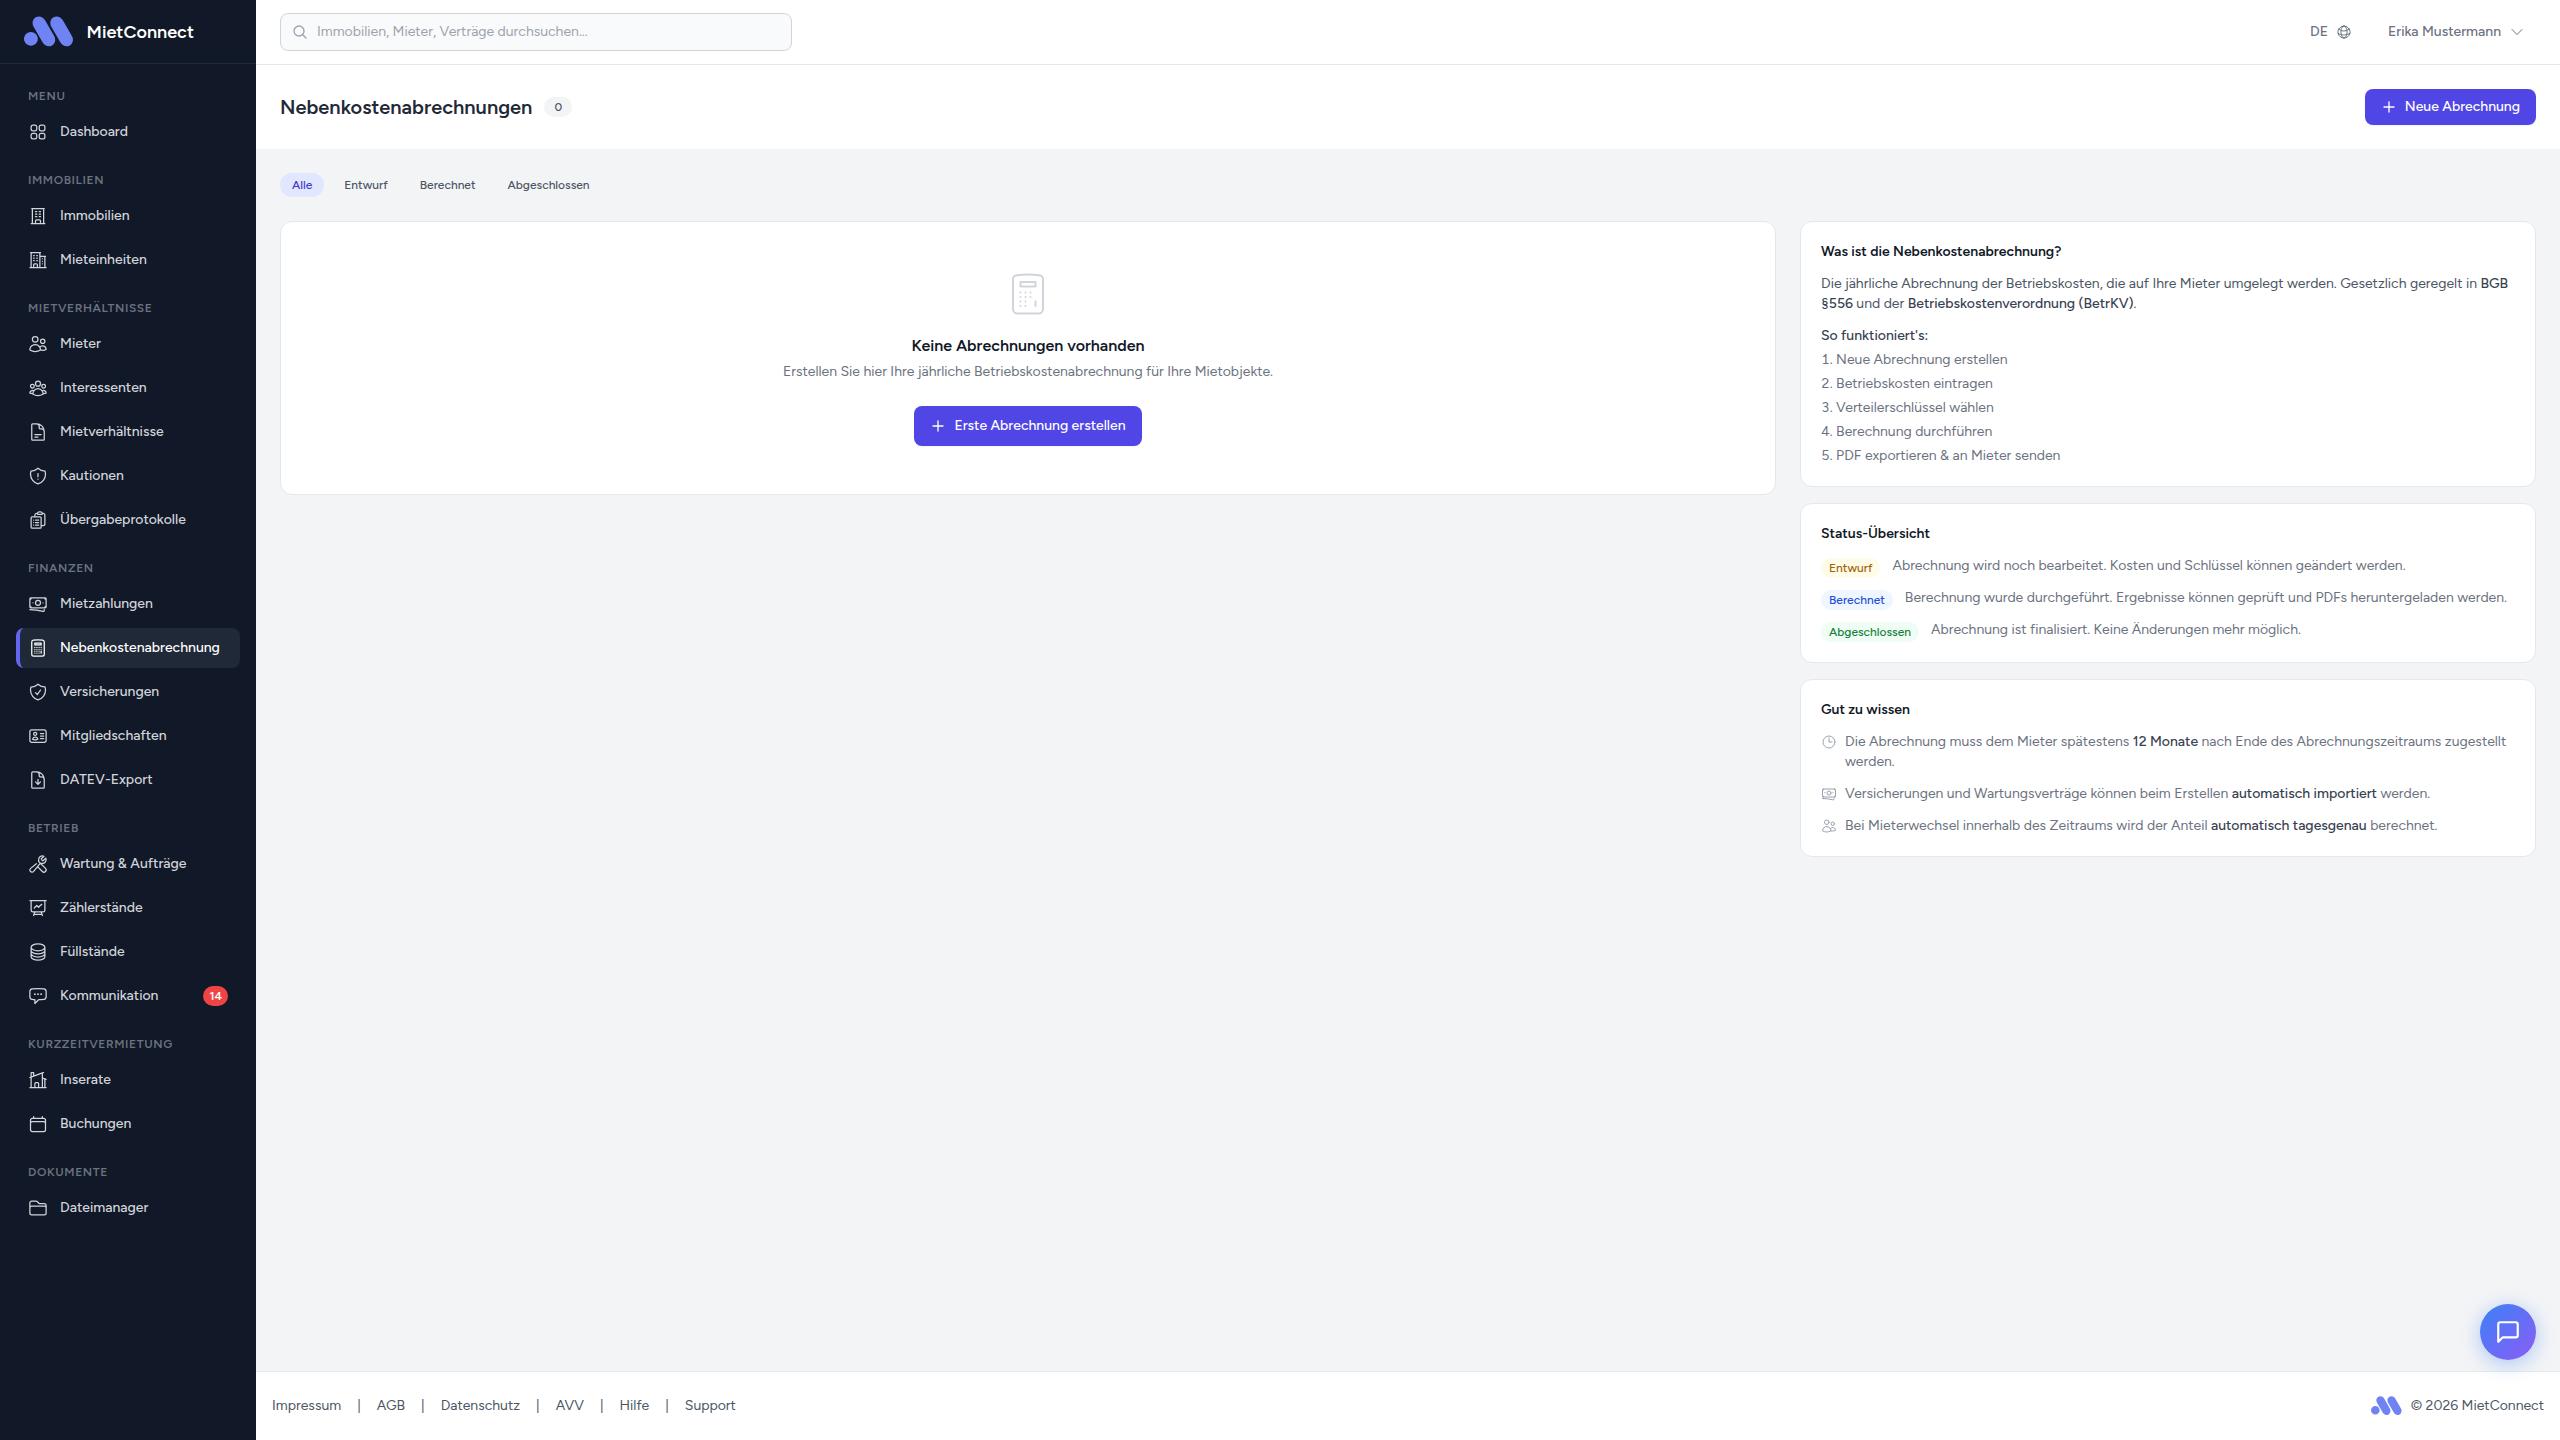Click the Zählerstände sidebar icon
Screen dimensions: 2560x1440
(x=38, y=907)
